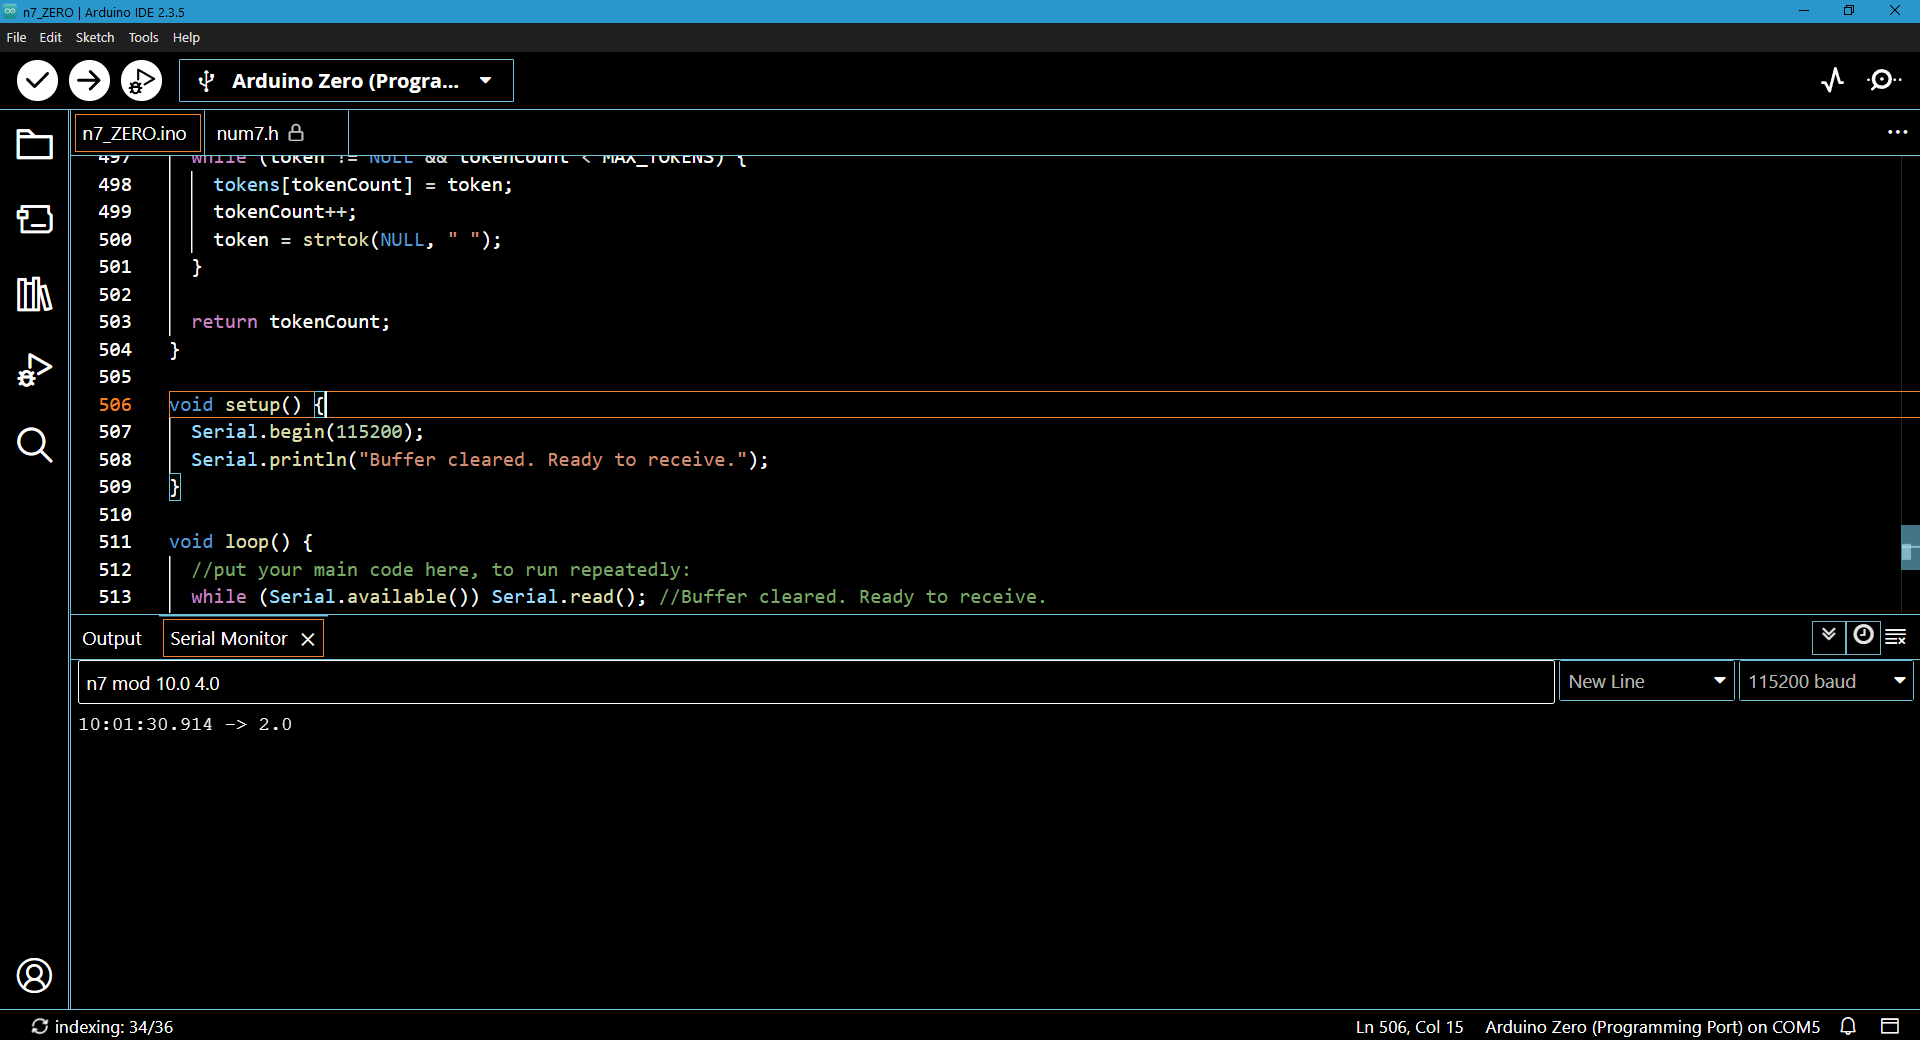
Task: Click the serial message input field
Action: (815, 683)
